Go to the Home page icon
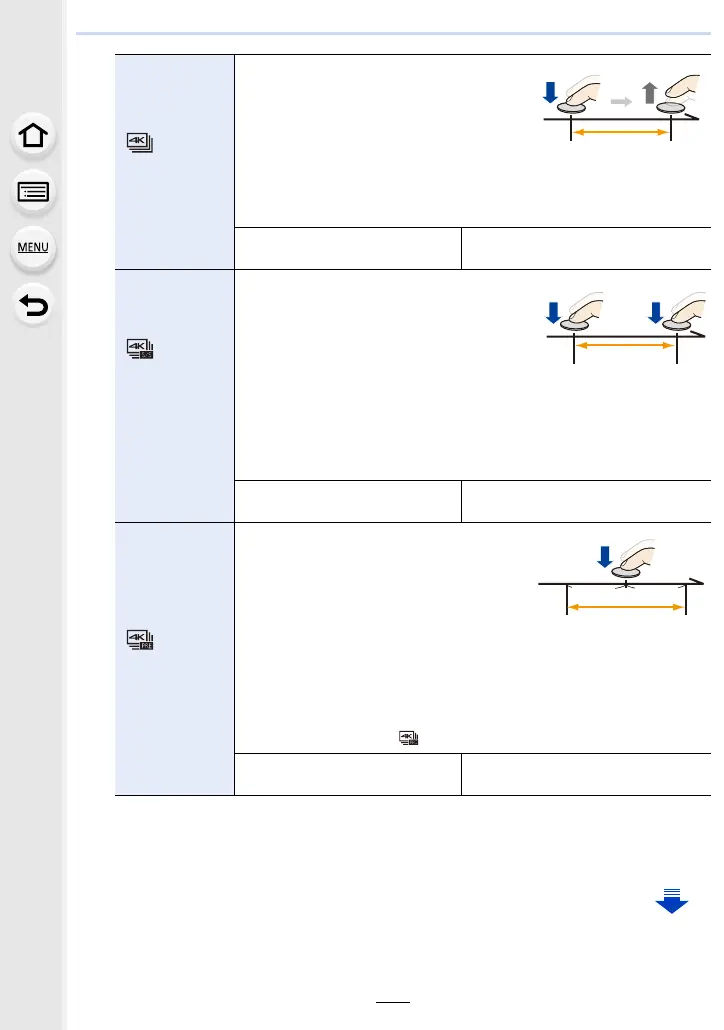Screen dimensions: 724x1030 35,137
